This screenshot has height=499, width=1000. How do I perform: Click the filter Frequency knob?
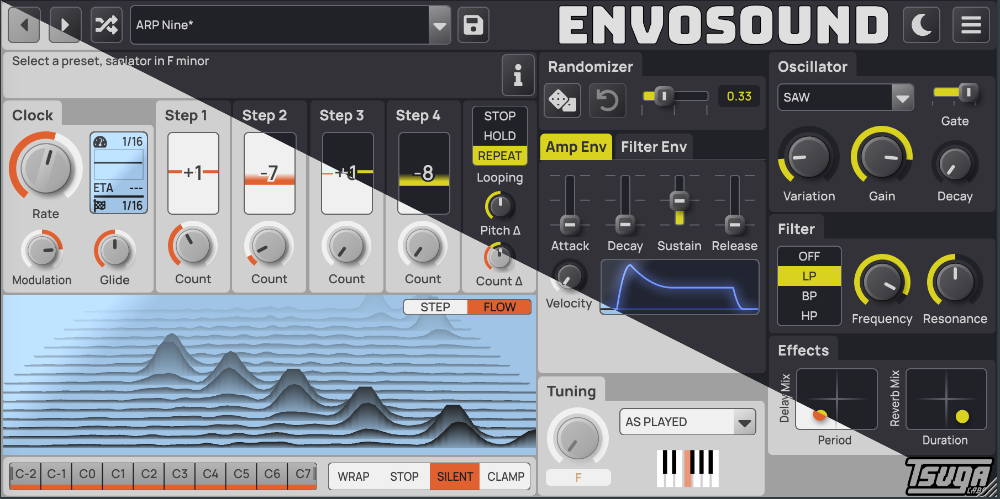point(882,284)
